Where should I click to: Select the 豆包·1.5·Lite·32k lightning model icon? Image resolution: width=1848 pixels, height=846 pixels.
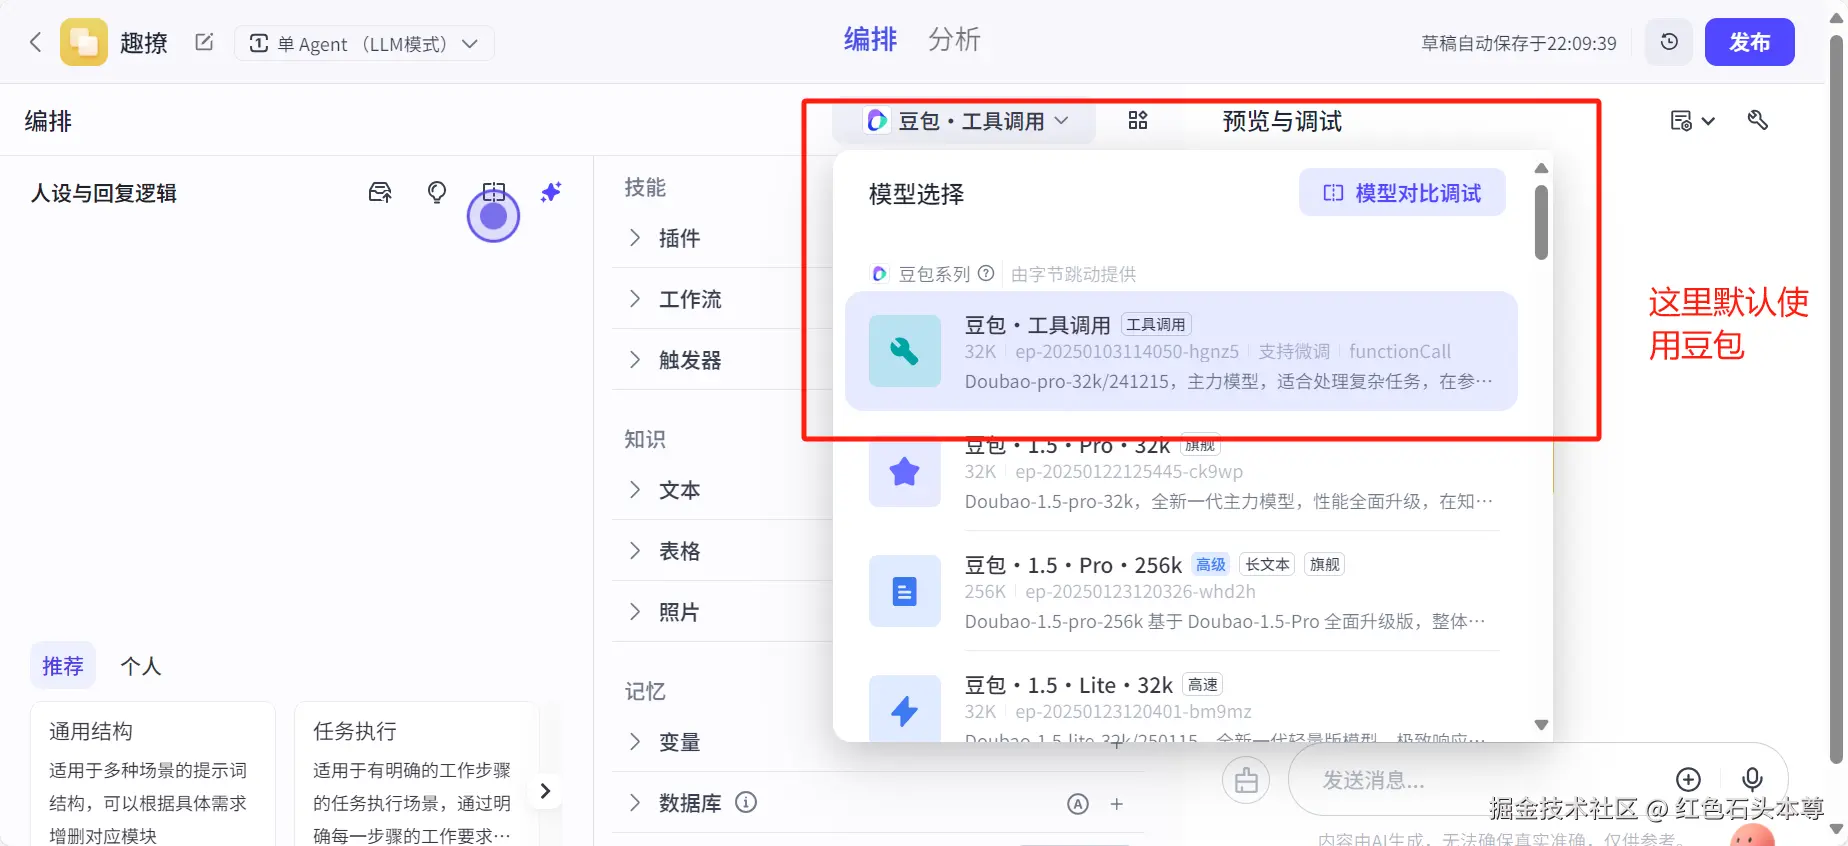[x=905, y=709]
